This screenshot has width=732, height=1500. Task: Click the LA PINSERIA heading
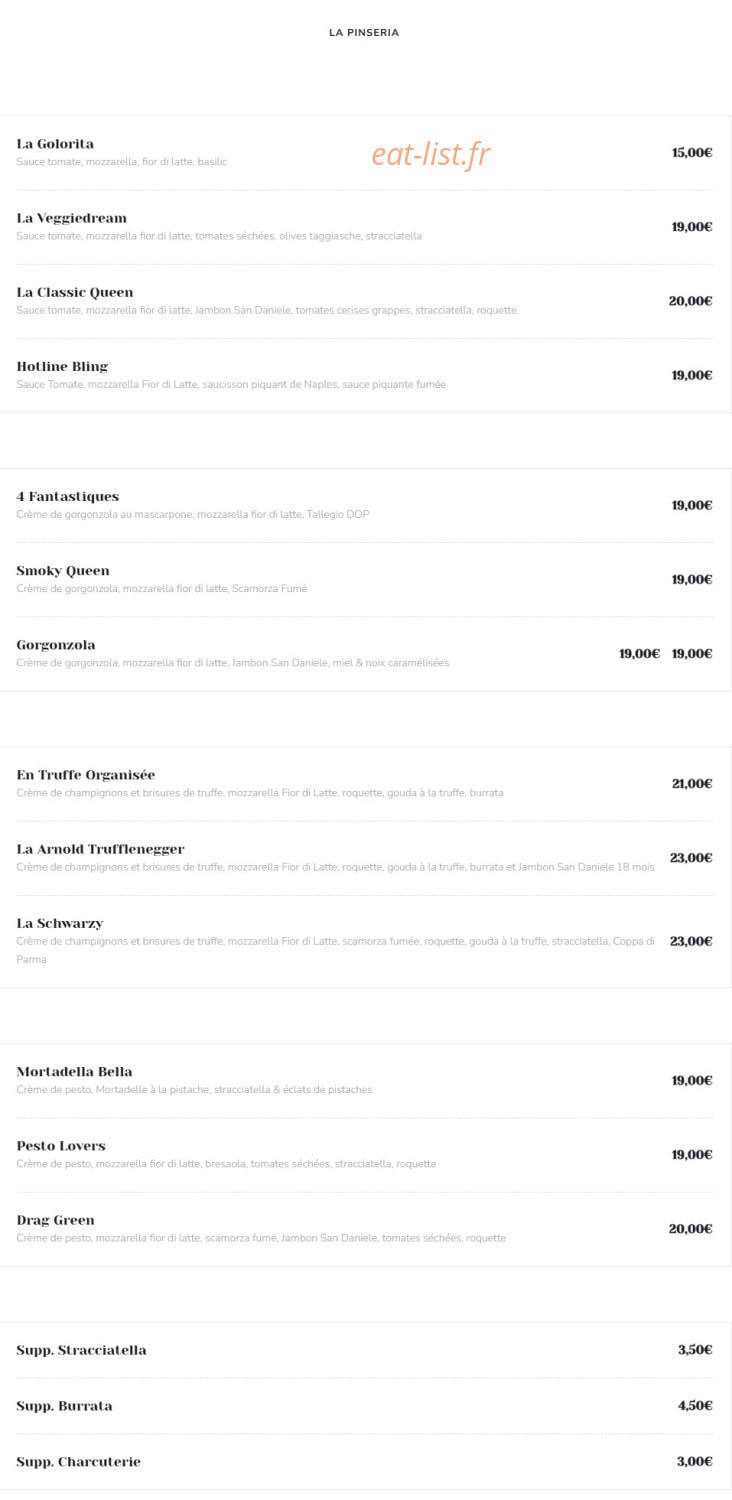pyautogui.click(x=364, y=32)
